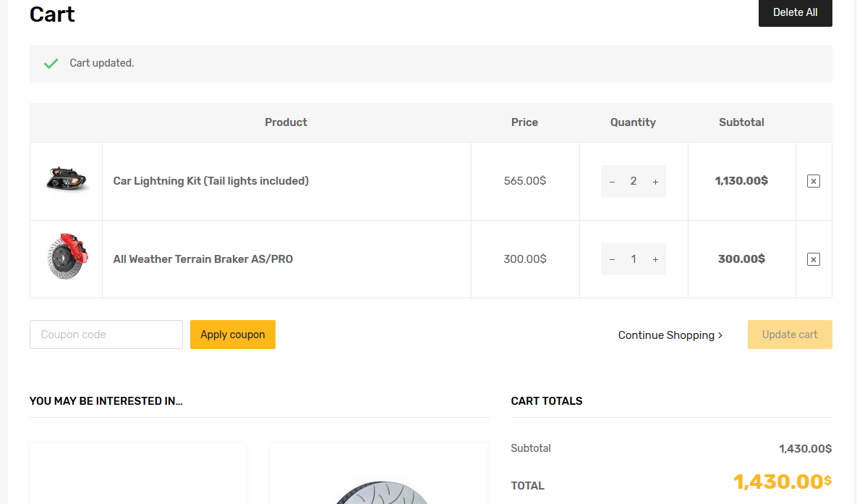Click the brake disc product thumbnail
857x504 pixels.
[67, 256]
